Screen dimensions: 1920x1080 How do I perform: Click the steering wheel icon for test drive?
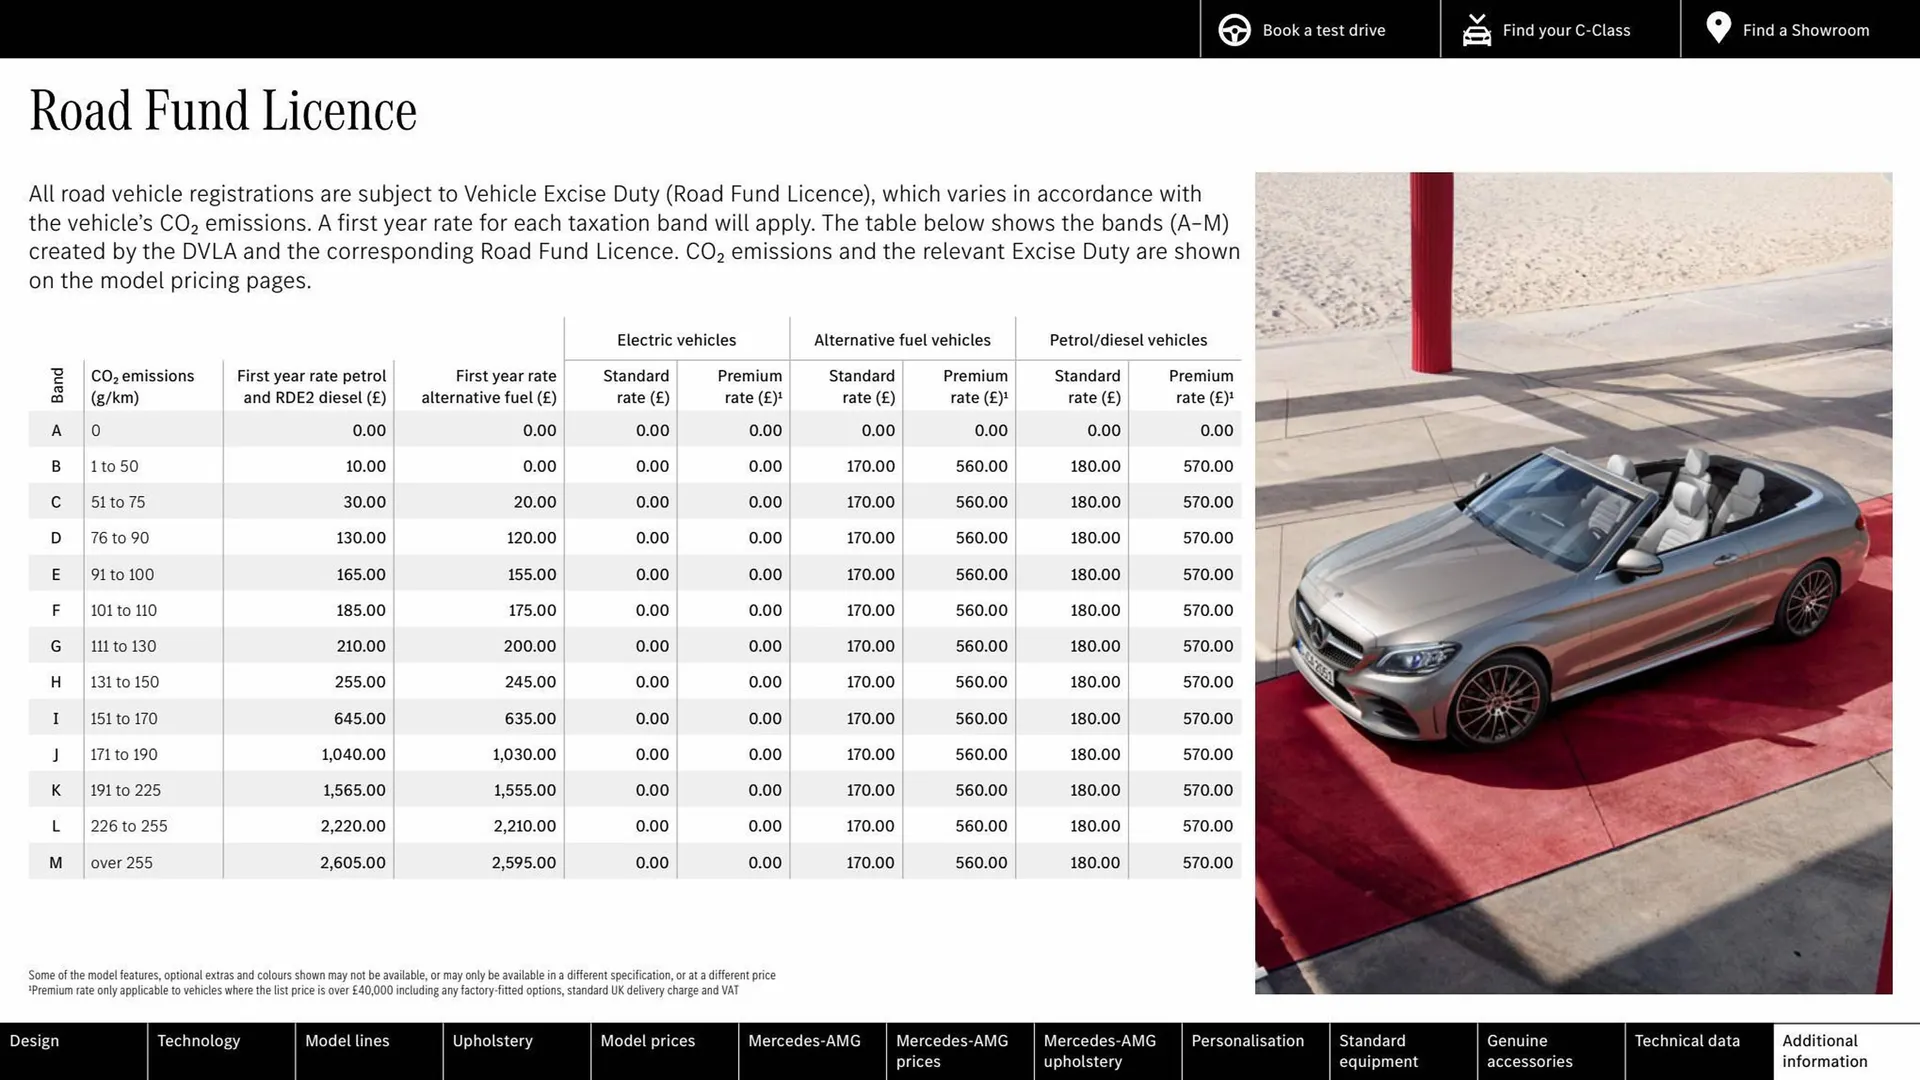click(1234, 30)
